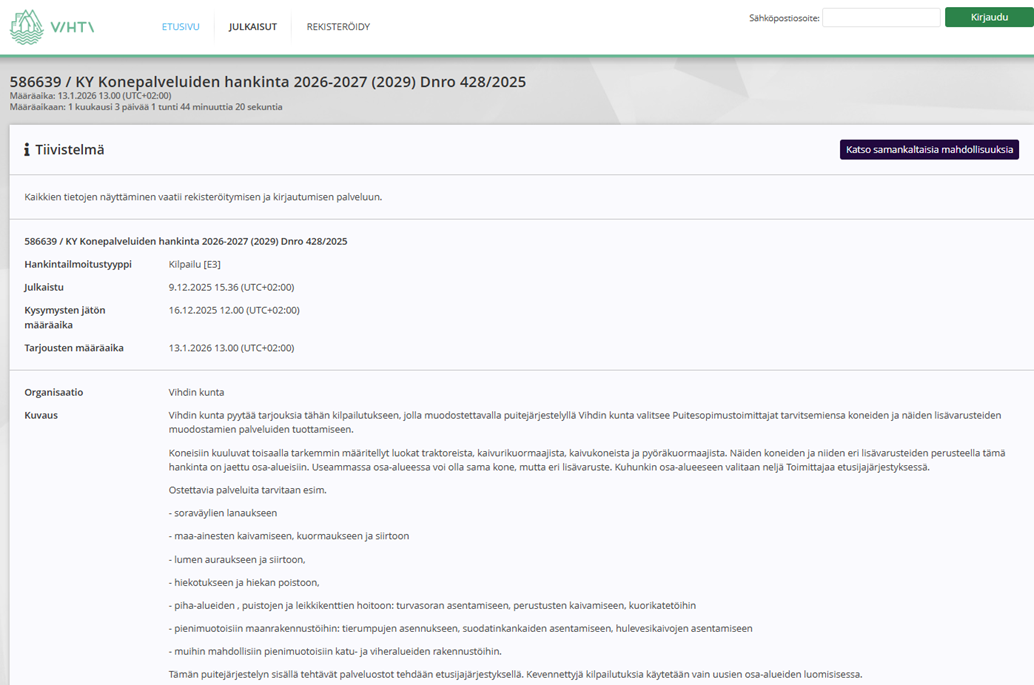Click the notice about registration and login
The image size is (1034, 685).
pyautogui.click(x=203, y=197)
